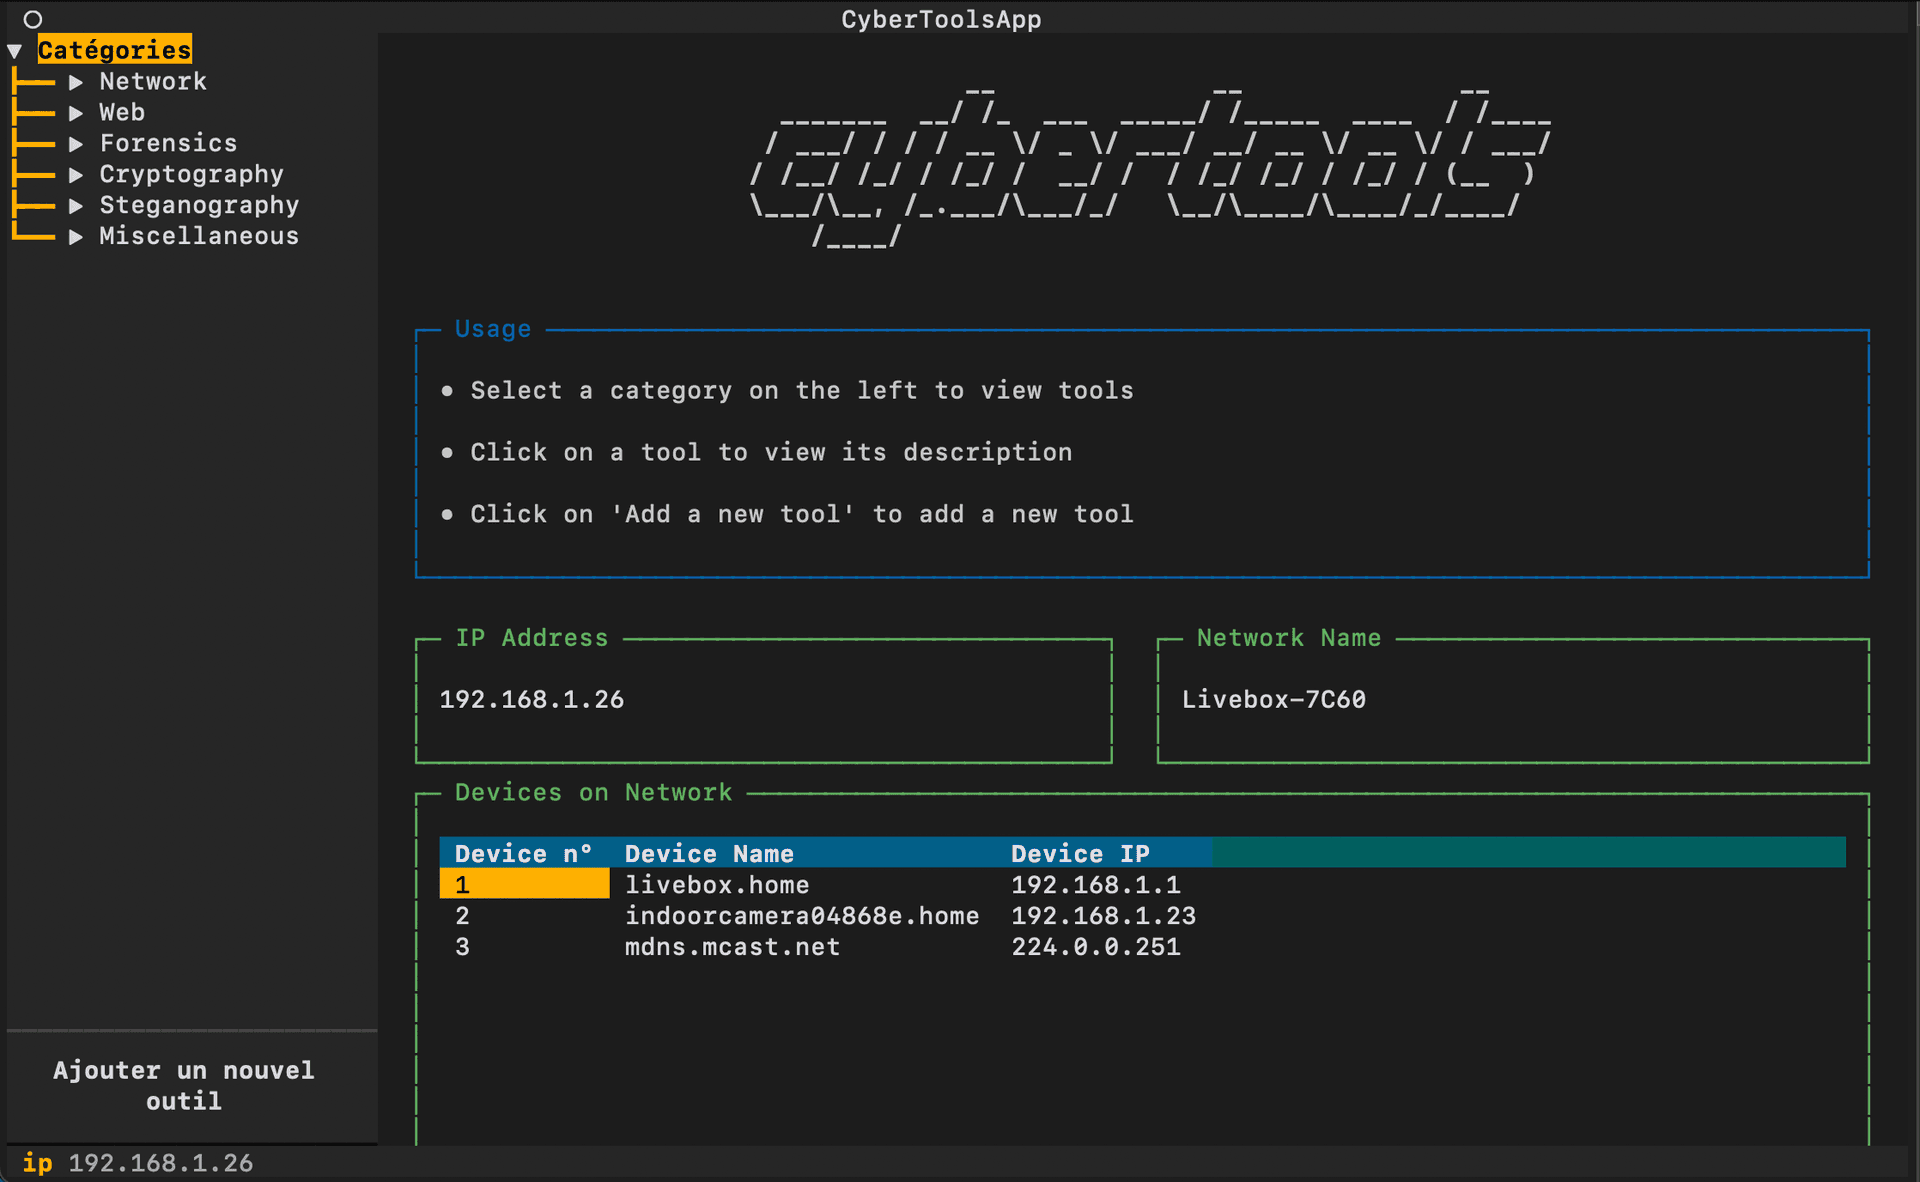This screenshot has height=1182, width=1920.
Task: Select the Forensics tree item
Action: [x=168, y=144]
